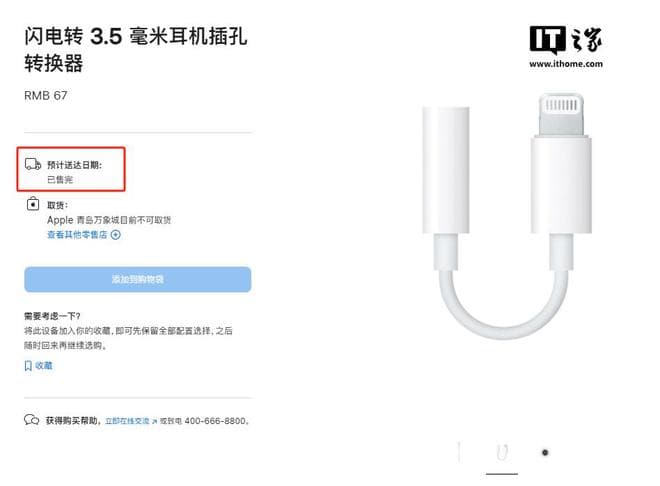
Task: Click the external arrow icon after 立即在线交流
Action: pos(154,421)
